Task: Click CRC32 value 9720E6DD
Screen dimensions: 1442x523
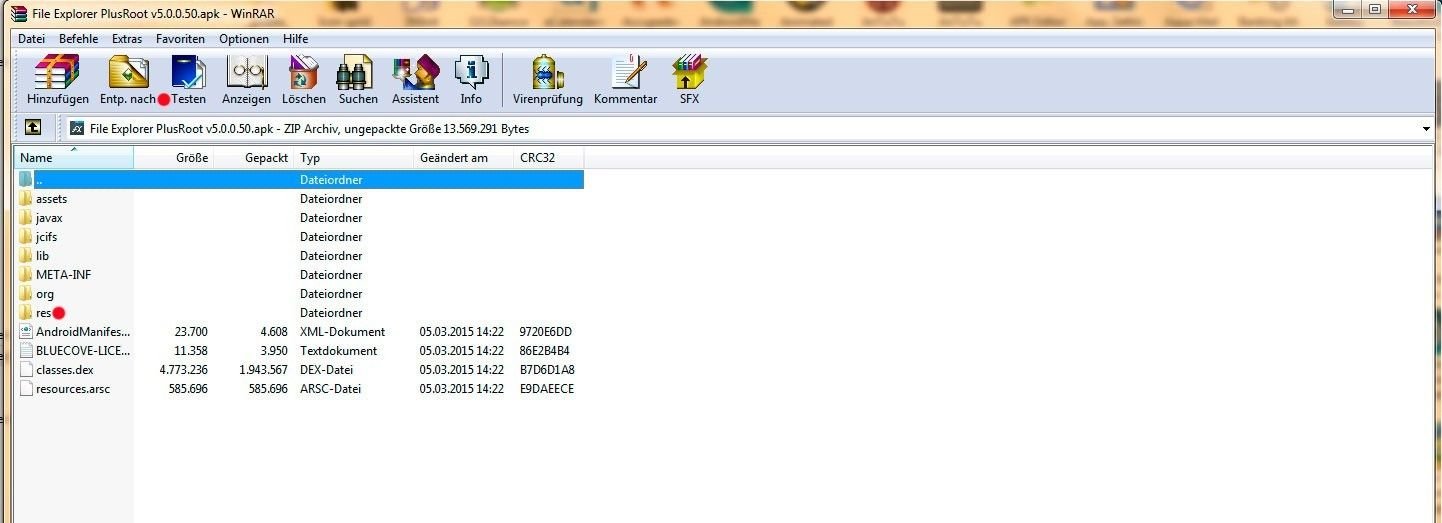Action: 546,332
